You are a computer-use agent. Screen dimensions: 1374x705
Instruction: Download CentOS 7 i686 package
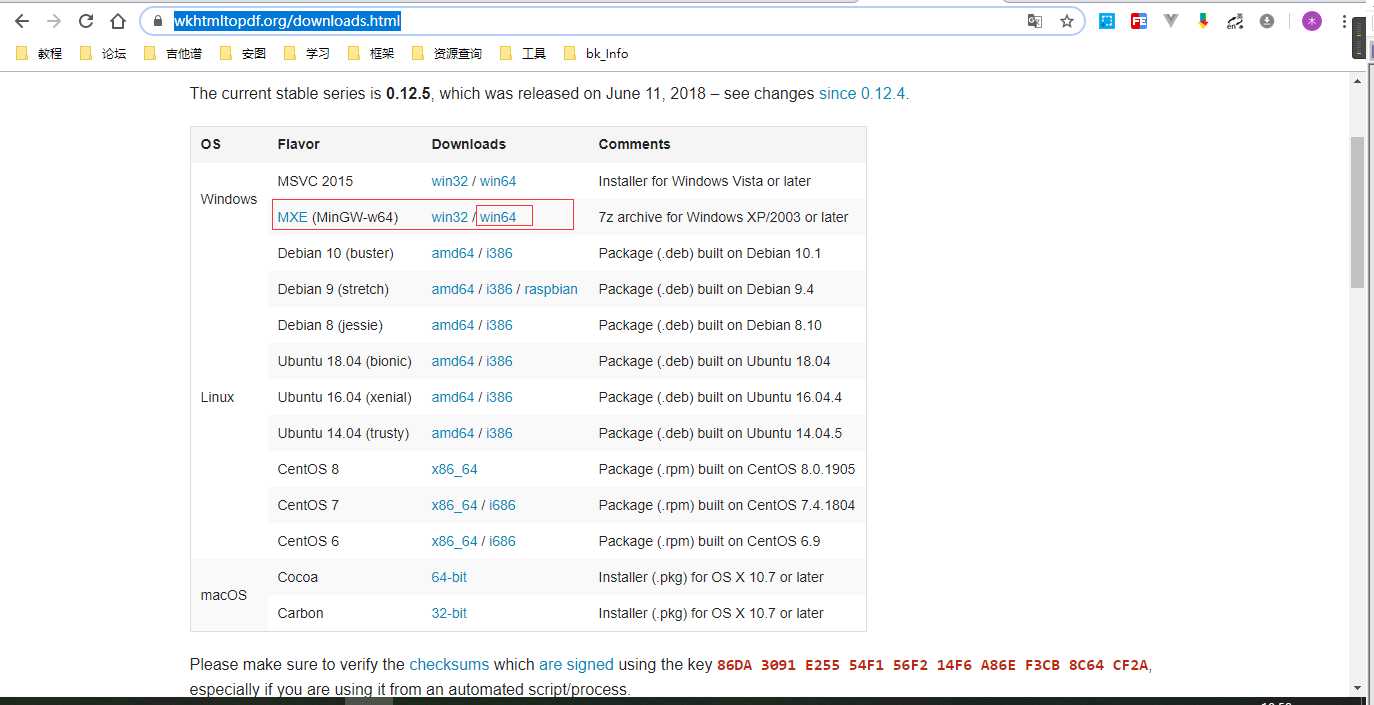(502, 505)
